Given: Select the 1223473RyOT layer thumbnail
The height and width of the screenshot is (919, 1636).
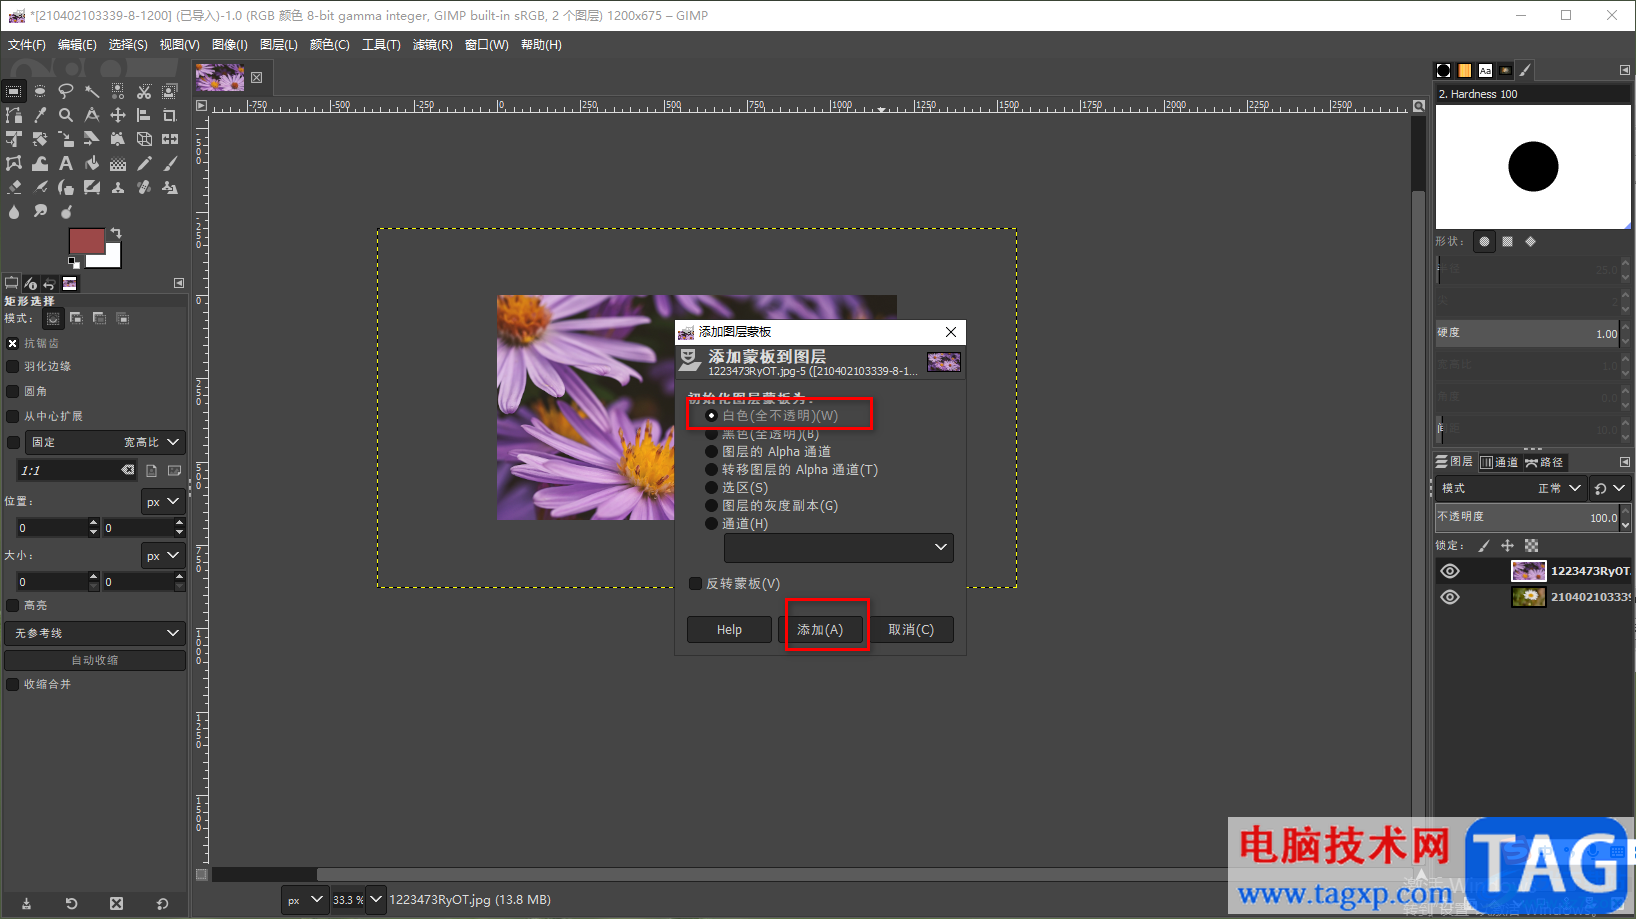Looking at the screenshot, I should (1528, 571).
